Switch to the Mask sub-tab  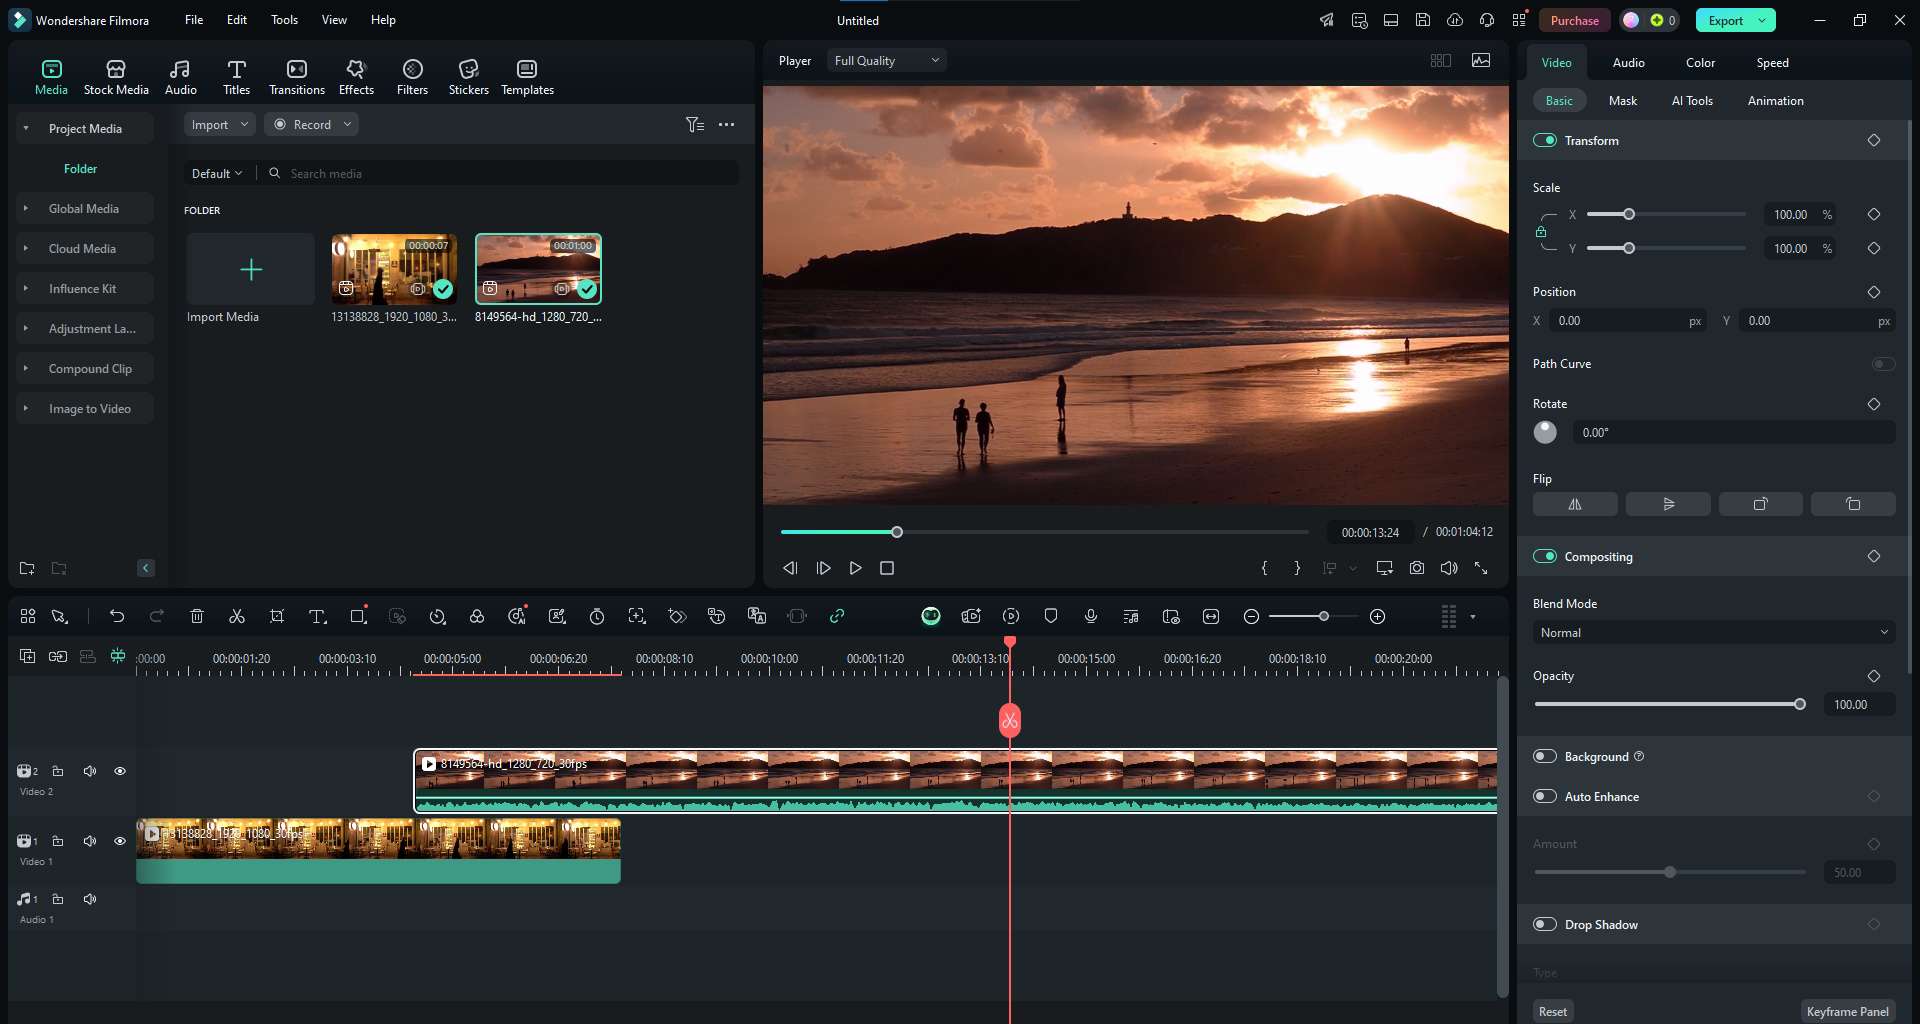click(1622, 100)
